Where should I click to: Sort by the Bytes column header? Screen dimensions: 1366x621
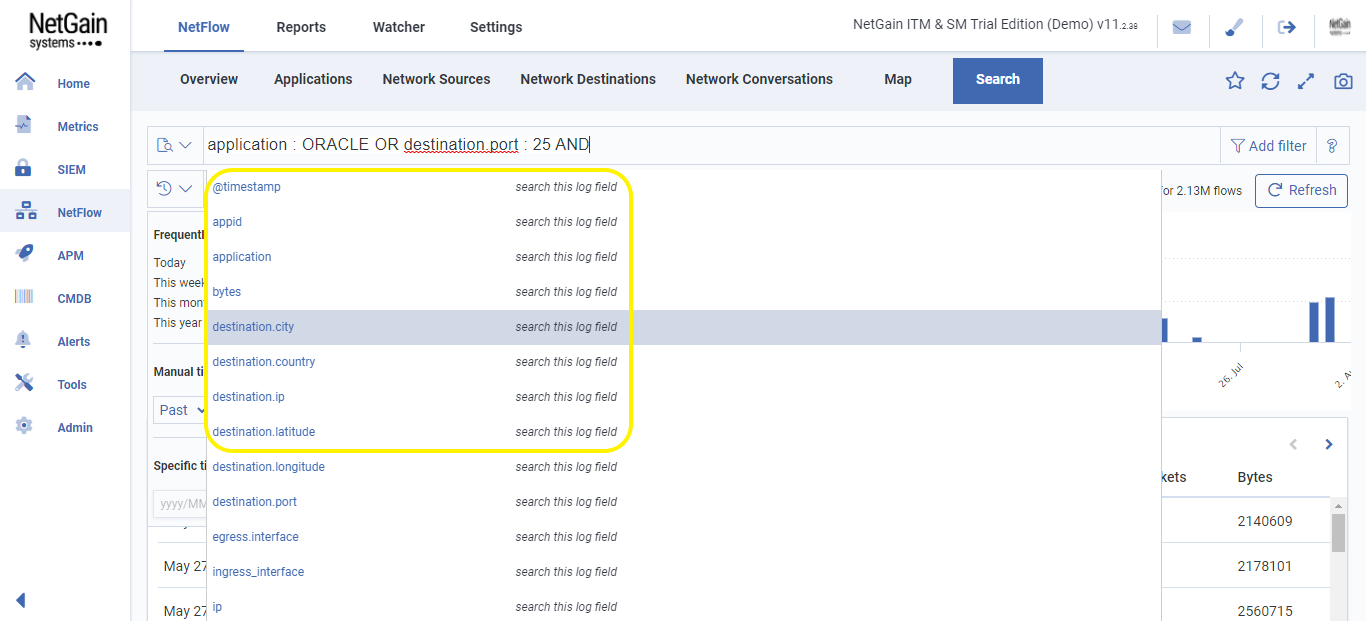[1254, 477]
